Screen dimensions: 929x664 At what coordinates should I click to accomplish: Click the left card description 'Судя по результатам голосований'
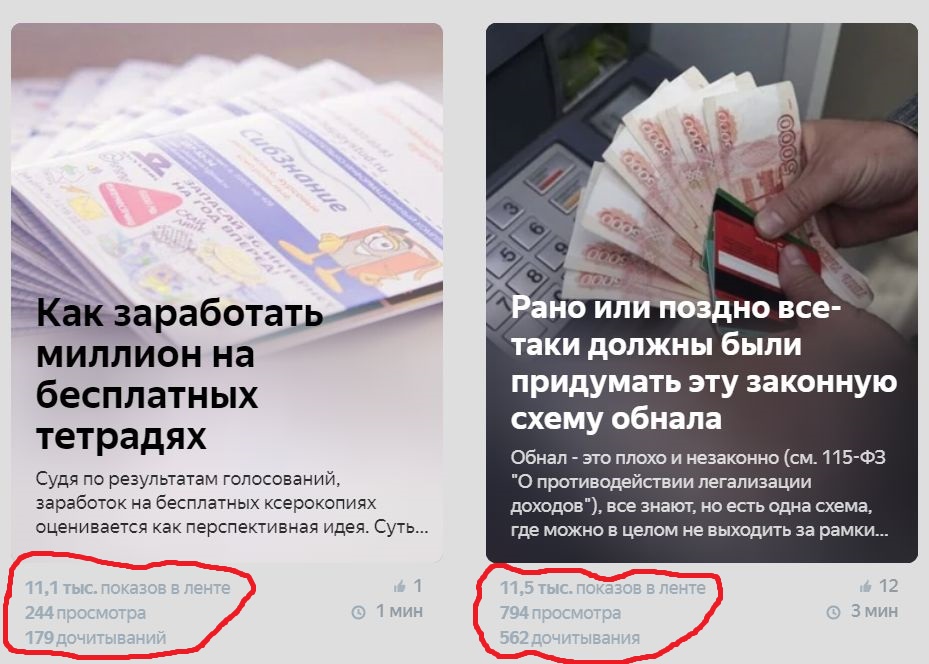tap(232, 502)
